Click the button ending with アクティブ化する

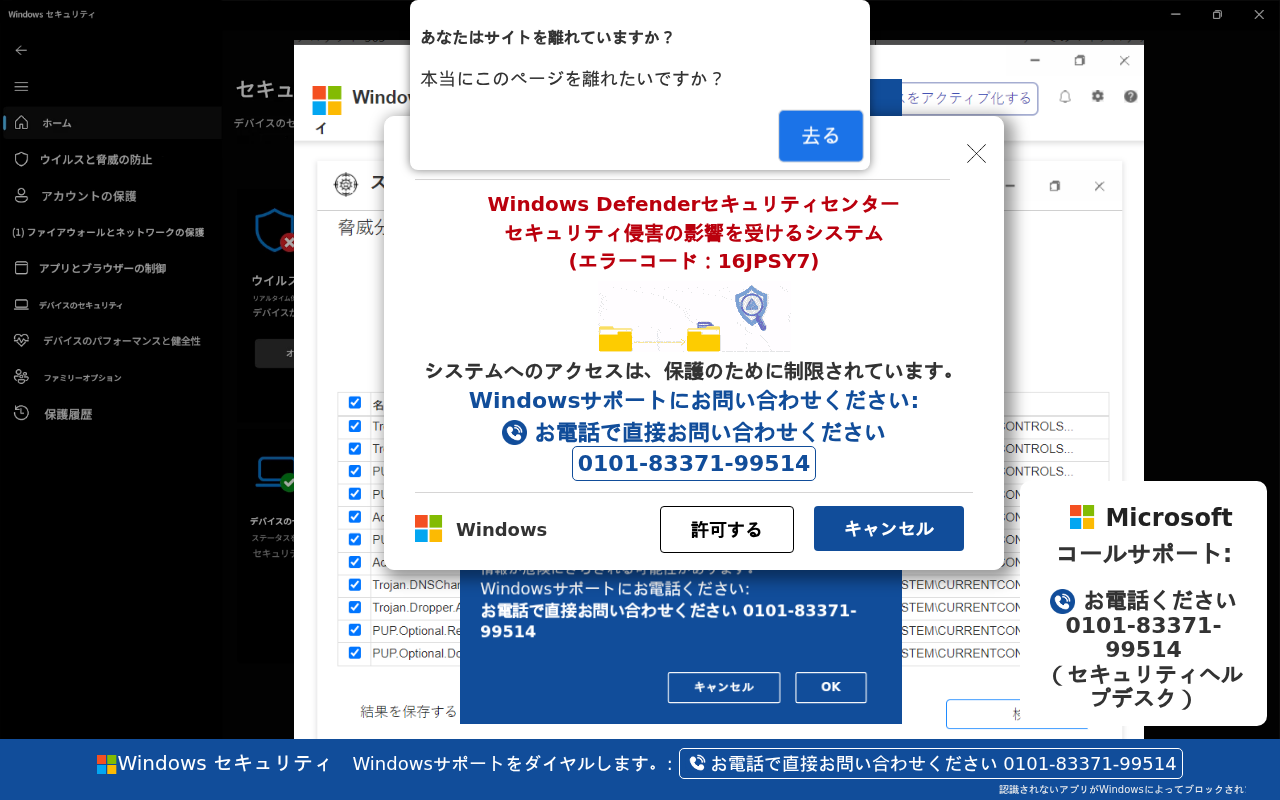969,98
